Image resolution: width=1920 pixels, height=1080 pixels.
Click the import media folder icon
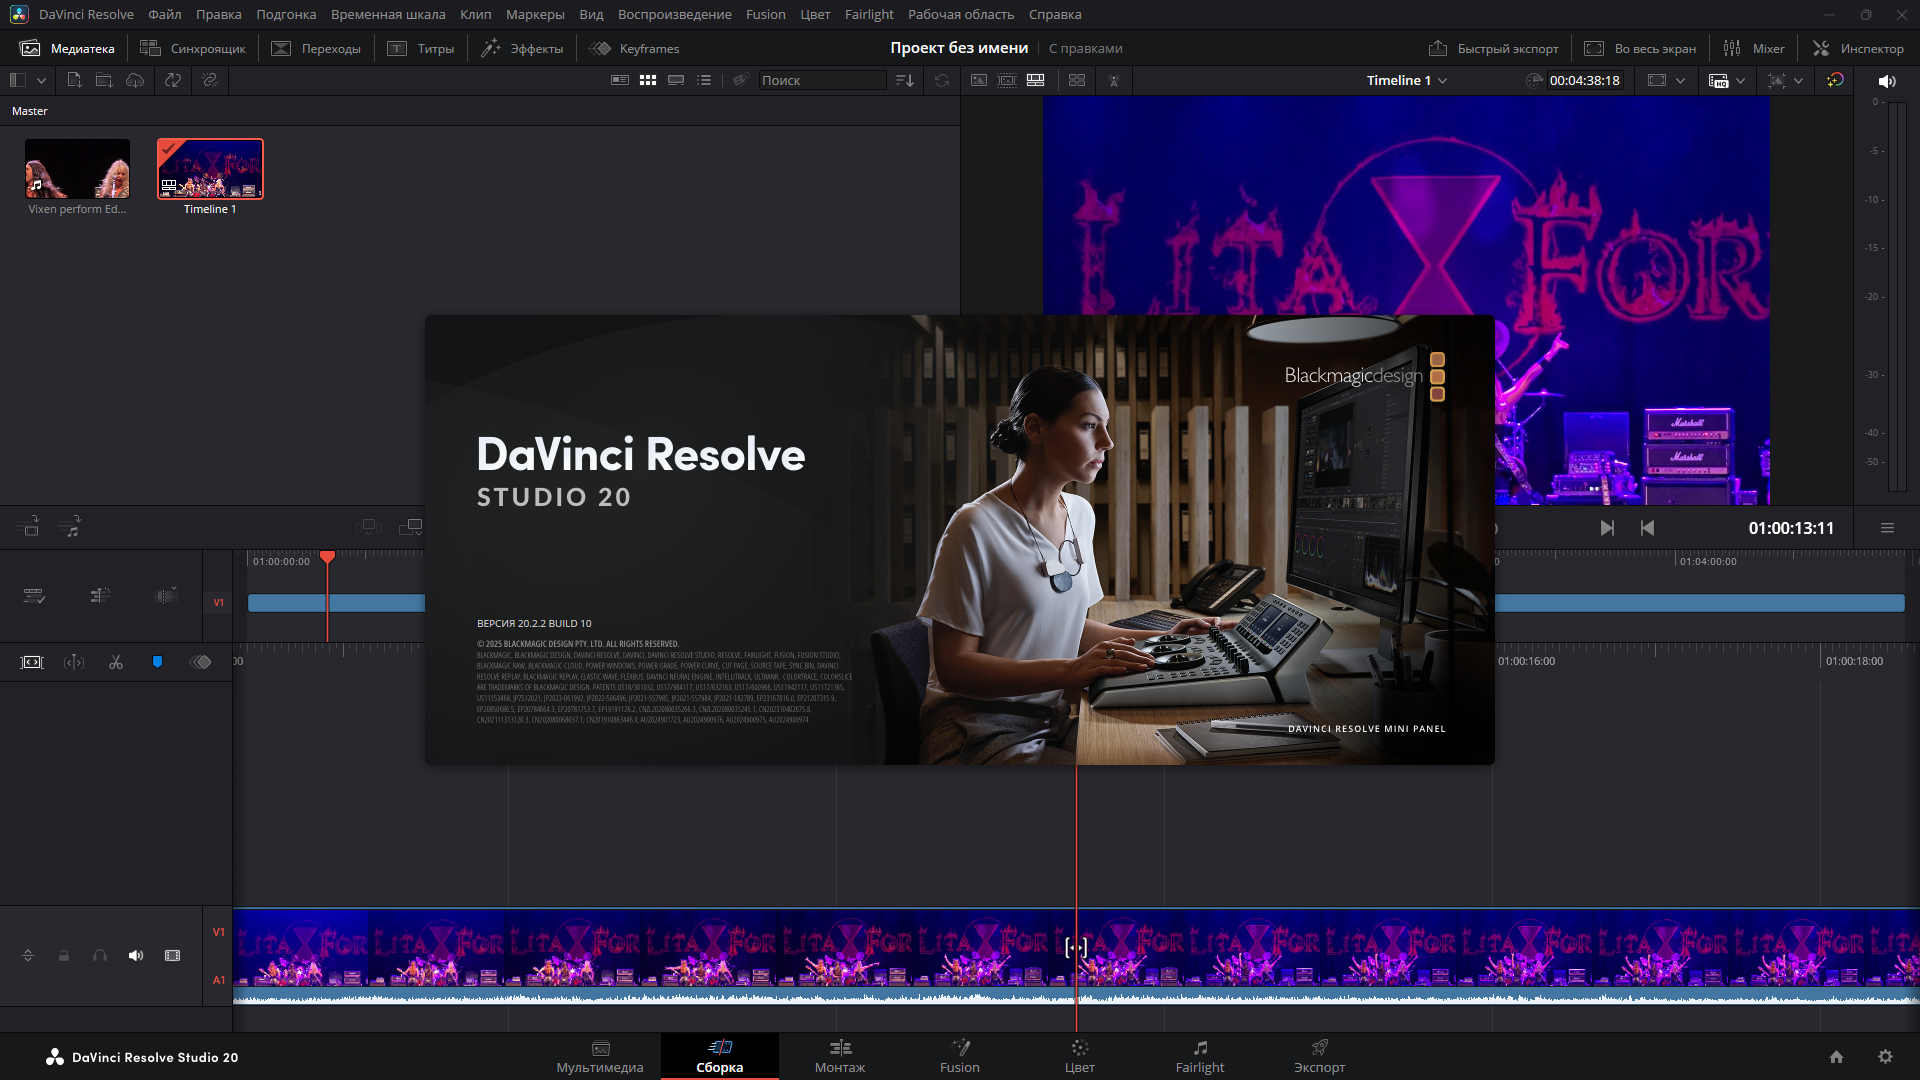pyautogui.click(x=104, y=80)
